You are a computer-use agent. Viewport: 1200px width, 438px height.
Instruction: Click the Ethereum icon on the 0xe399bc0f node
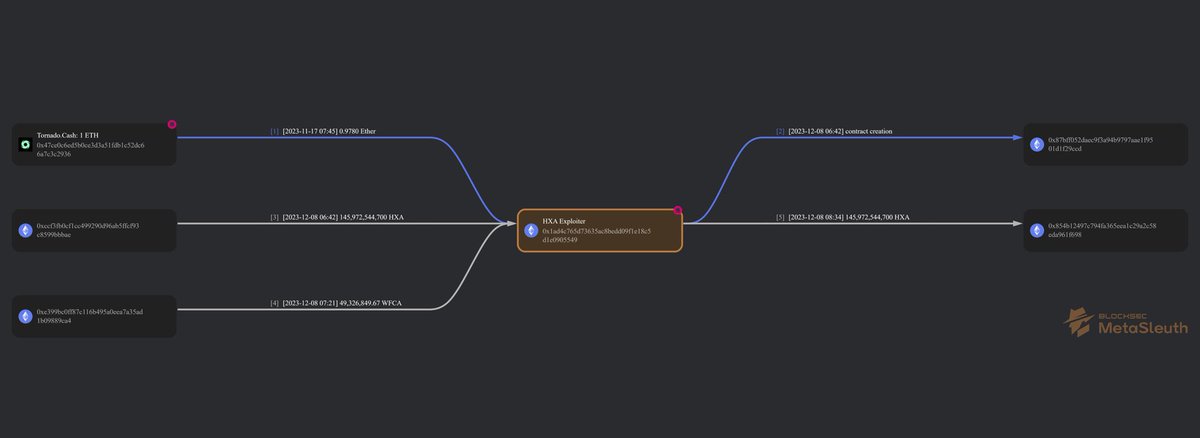25,316
